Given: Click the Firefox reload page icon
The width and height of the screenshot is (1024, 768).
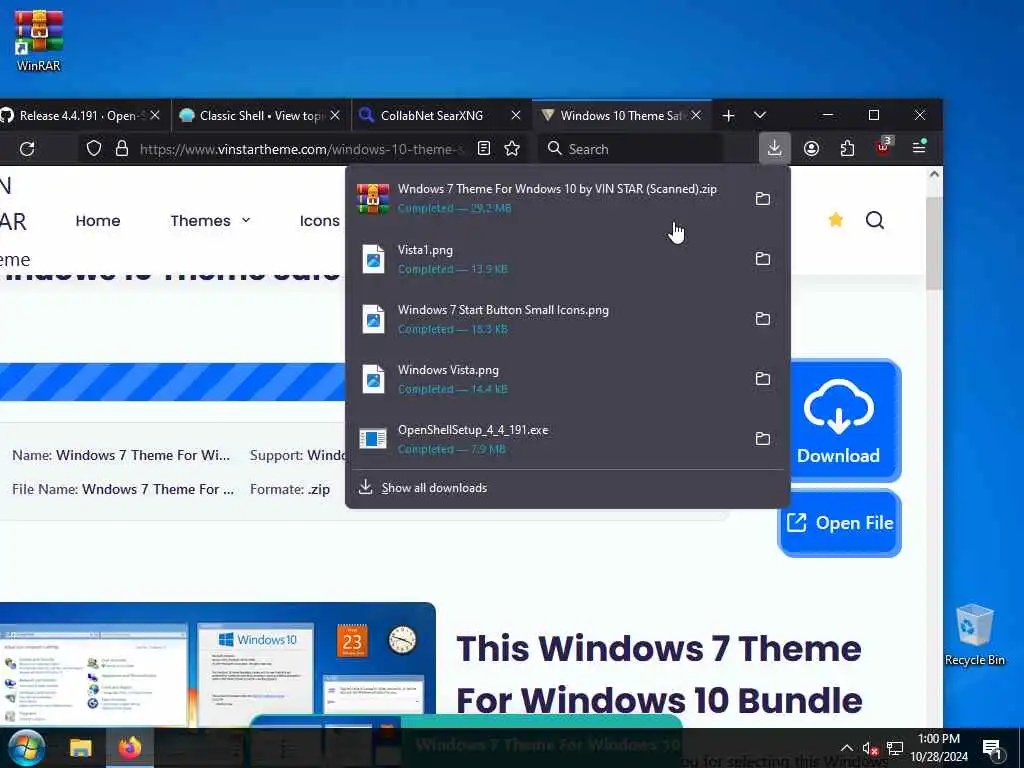Looking at the screenshot, I should point(27,149).
